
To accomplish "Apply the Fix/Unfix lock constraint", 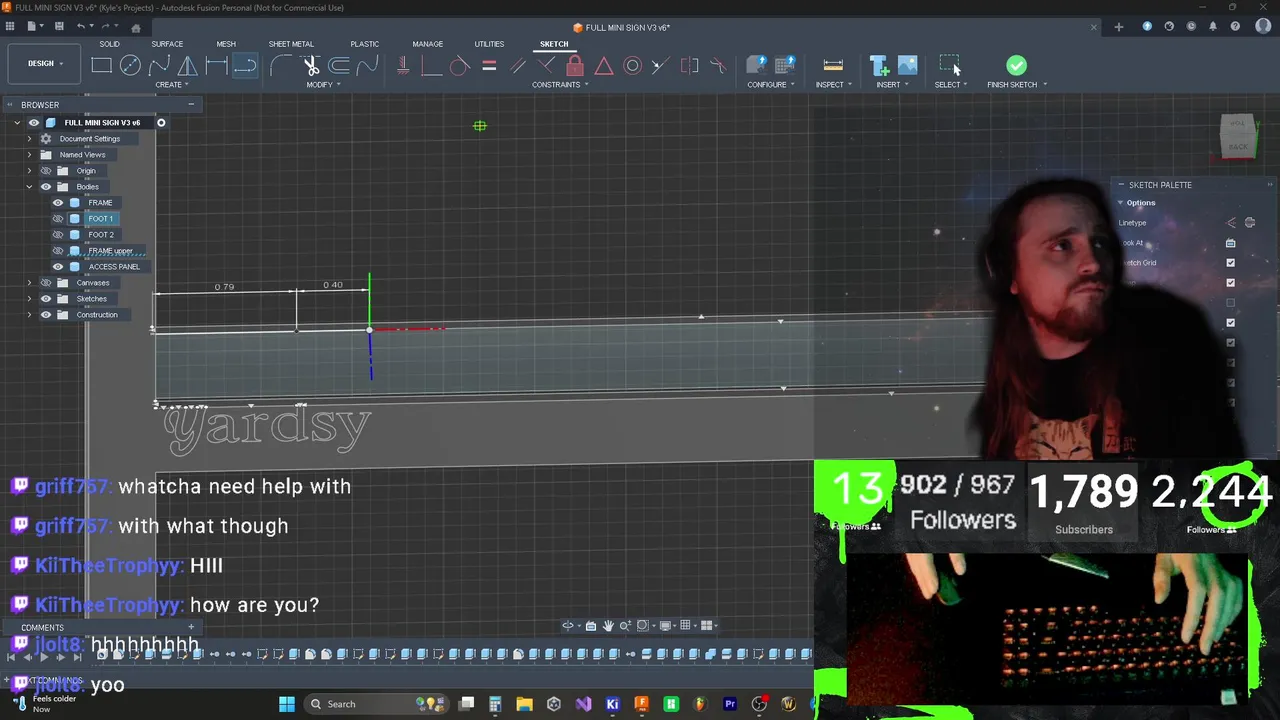I will (x=575, y=66).
